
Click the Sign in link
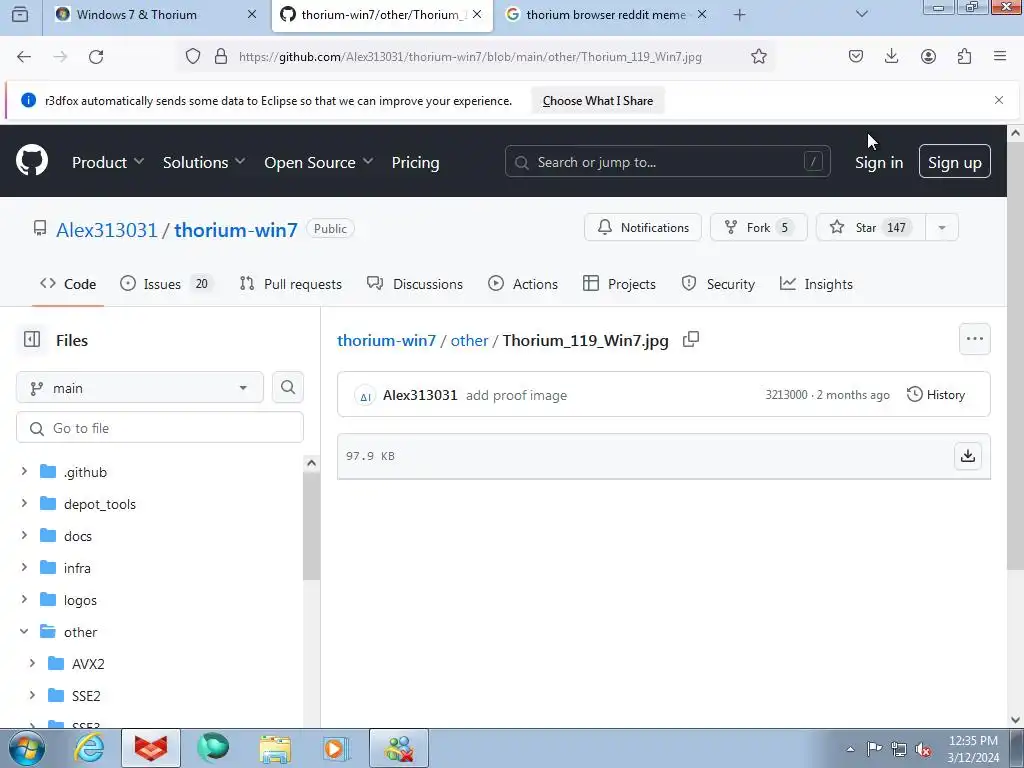[x=879, y=163]
